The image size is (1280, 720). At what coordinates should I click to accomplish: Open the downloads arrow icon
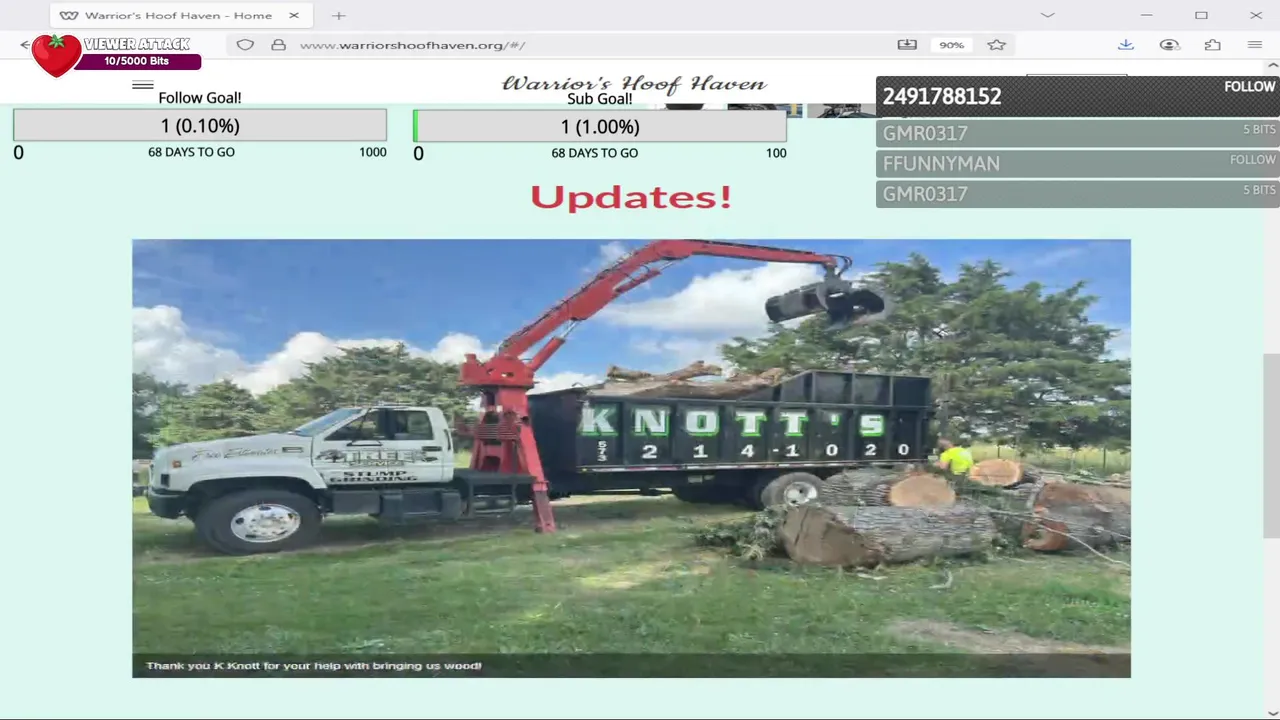tap(1125, 45)
